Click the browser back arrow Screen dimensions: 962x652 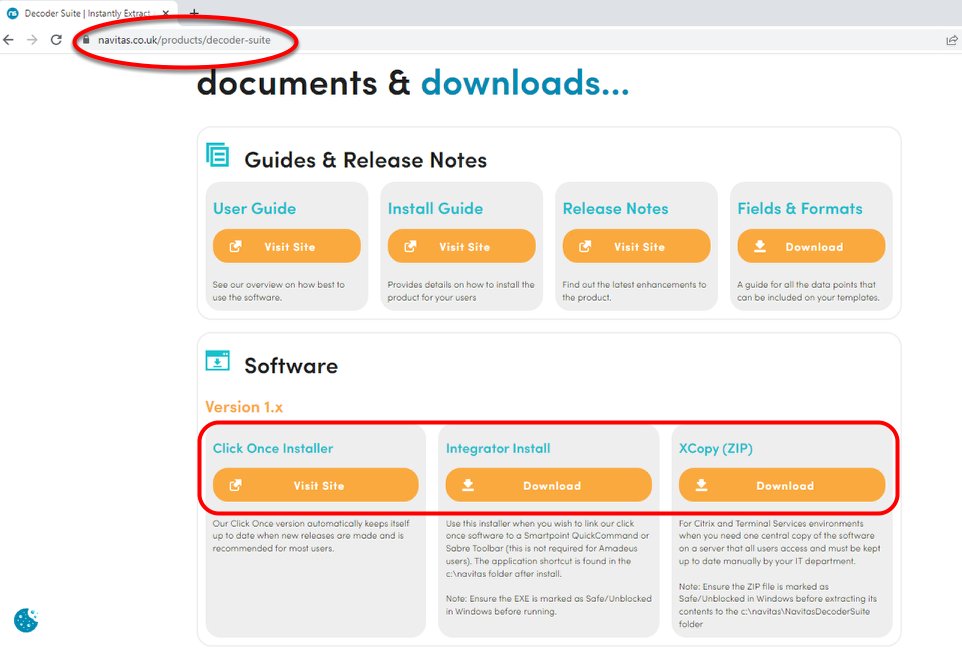tap(9, 40)
